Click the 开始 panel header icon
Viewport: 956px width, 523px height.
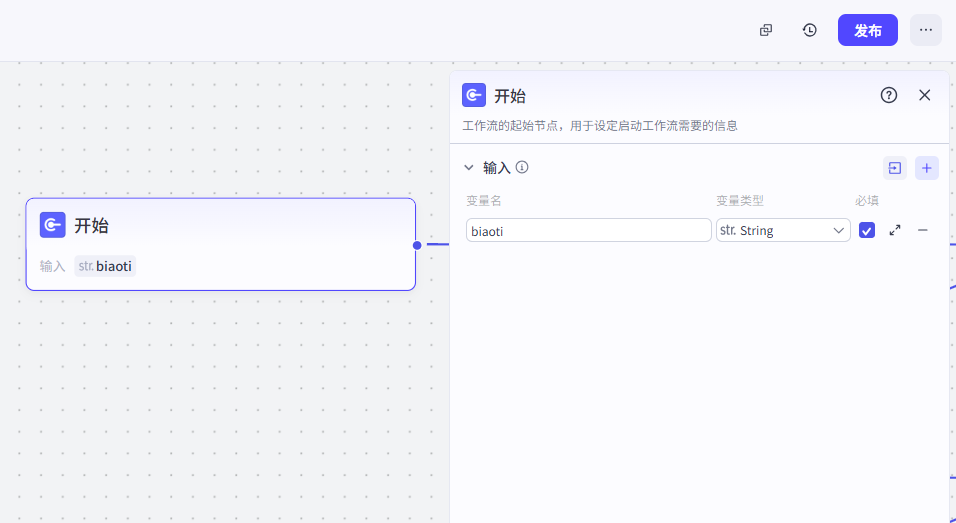(x=474, y=95)
